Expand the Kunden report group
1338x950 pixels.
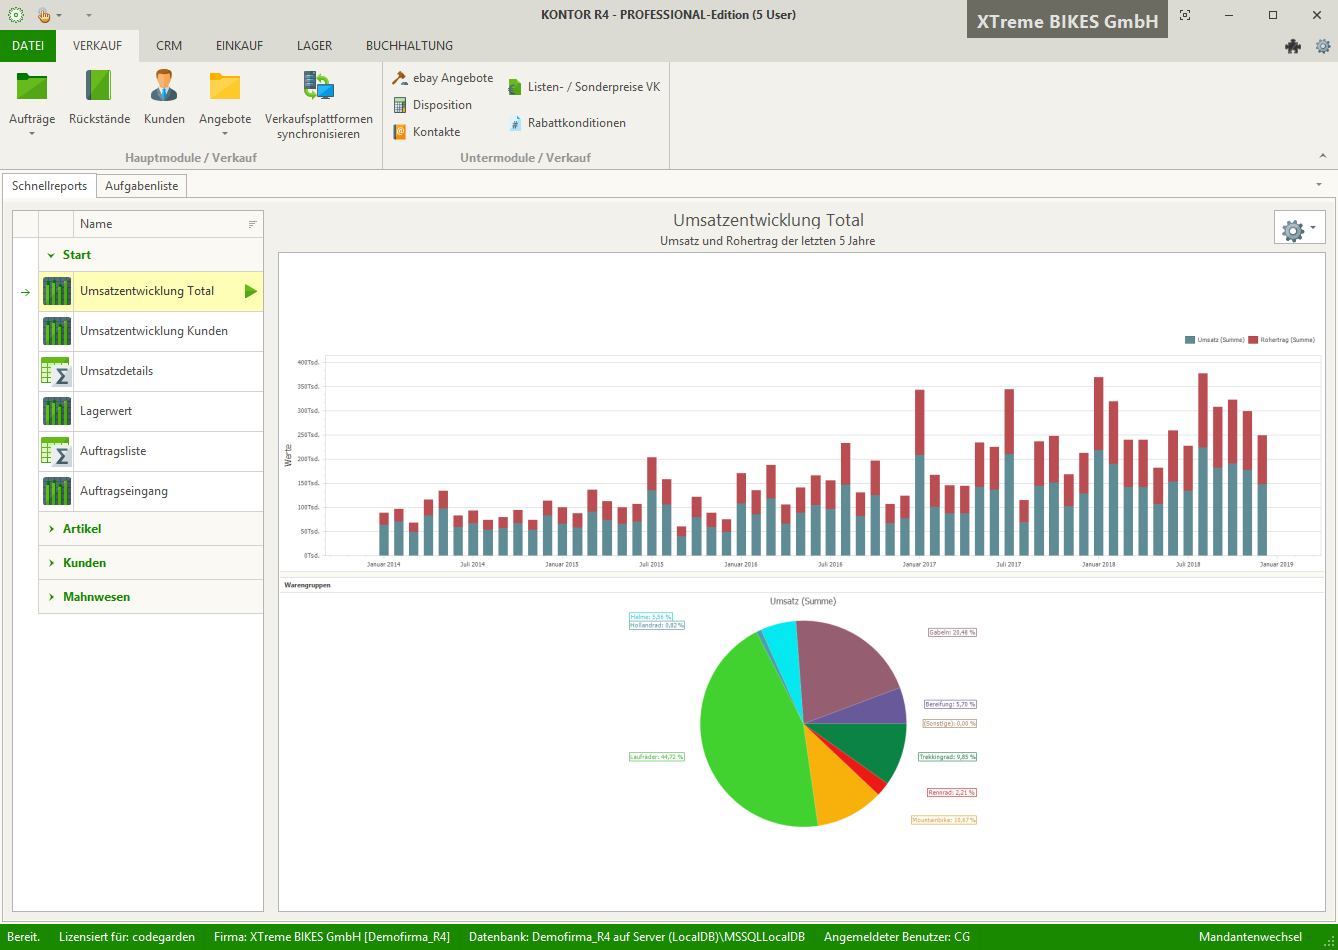51,563
